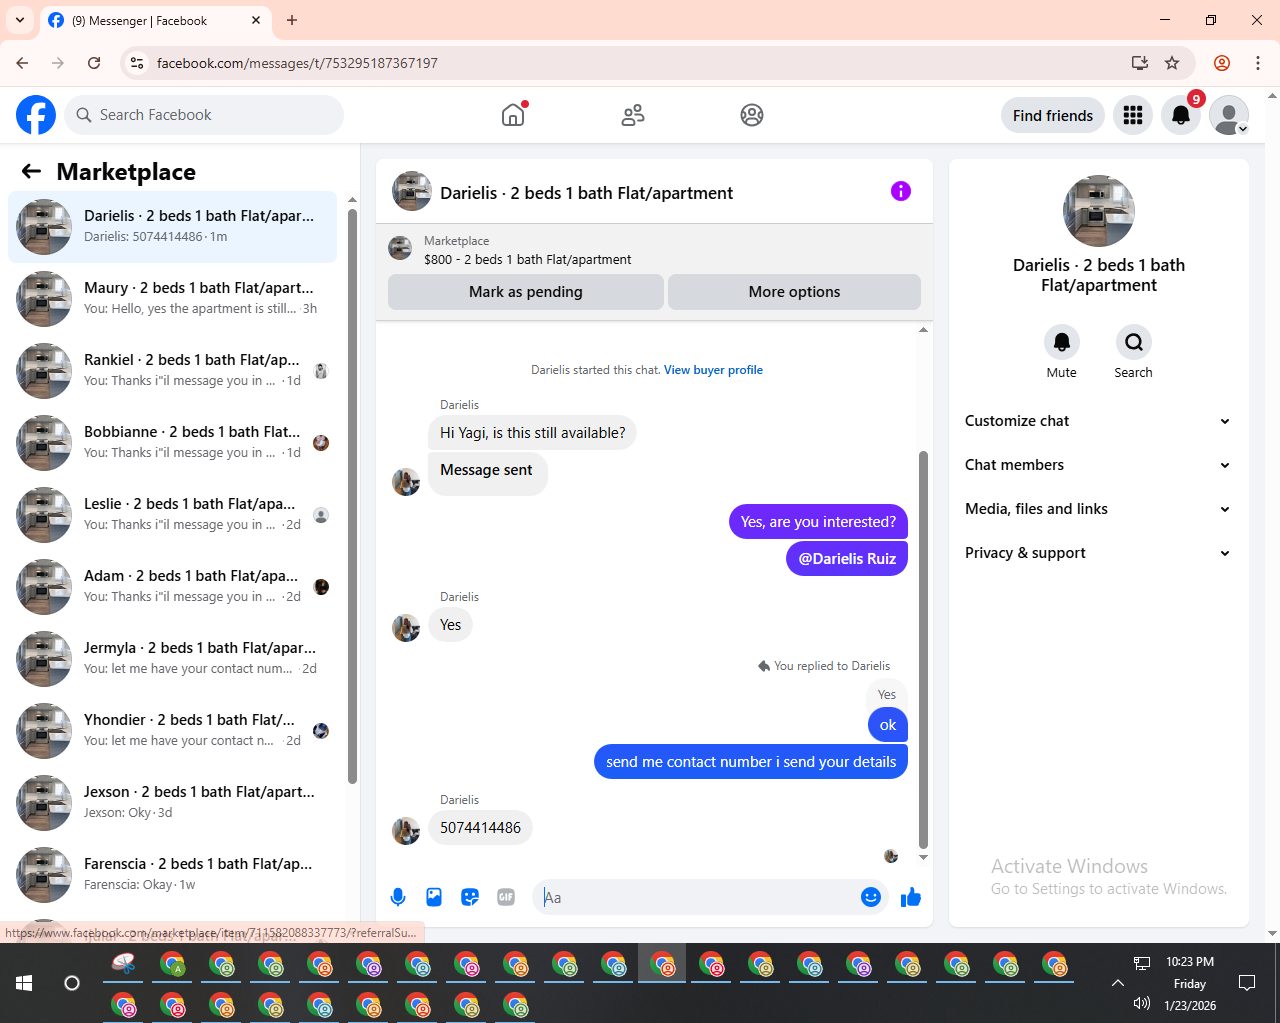Click Darielis avatar beside Yes message
The image size is (1280, 1023).
point(406,628)
